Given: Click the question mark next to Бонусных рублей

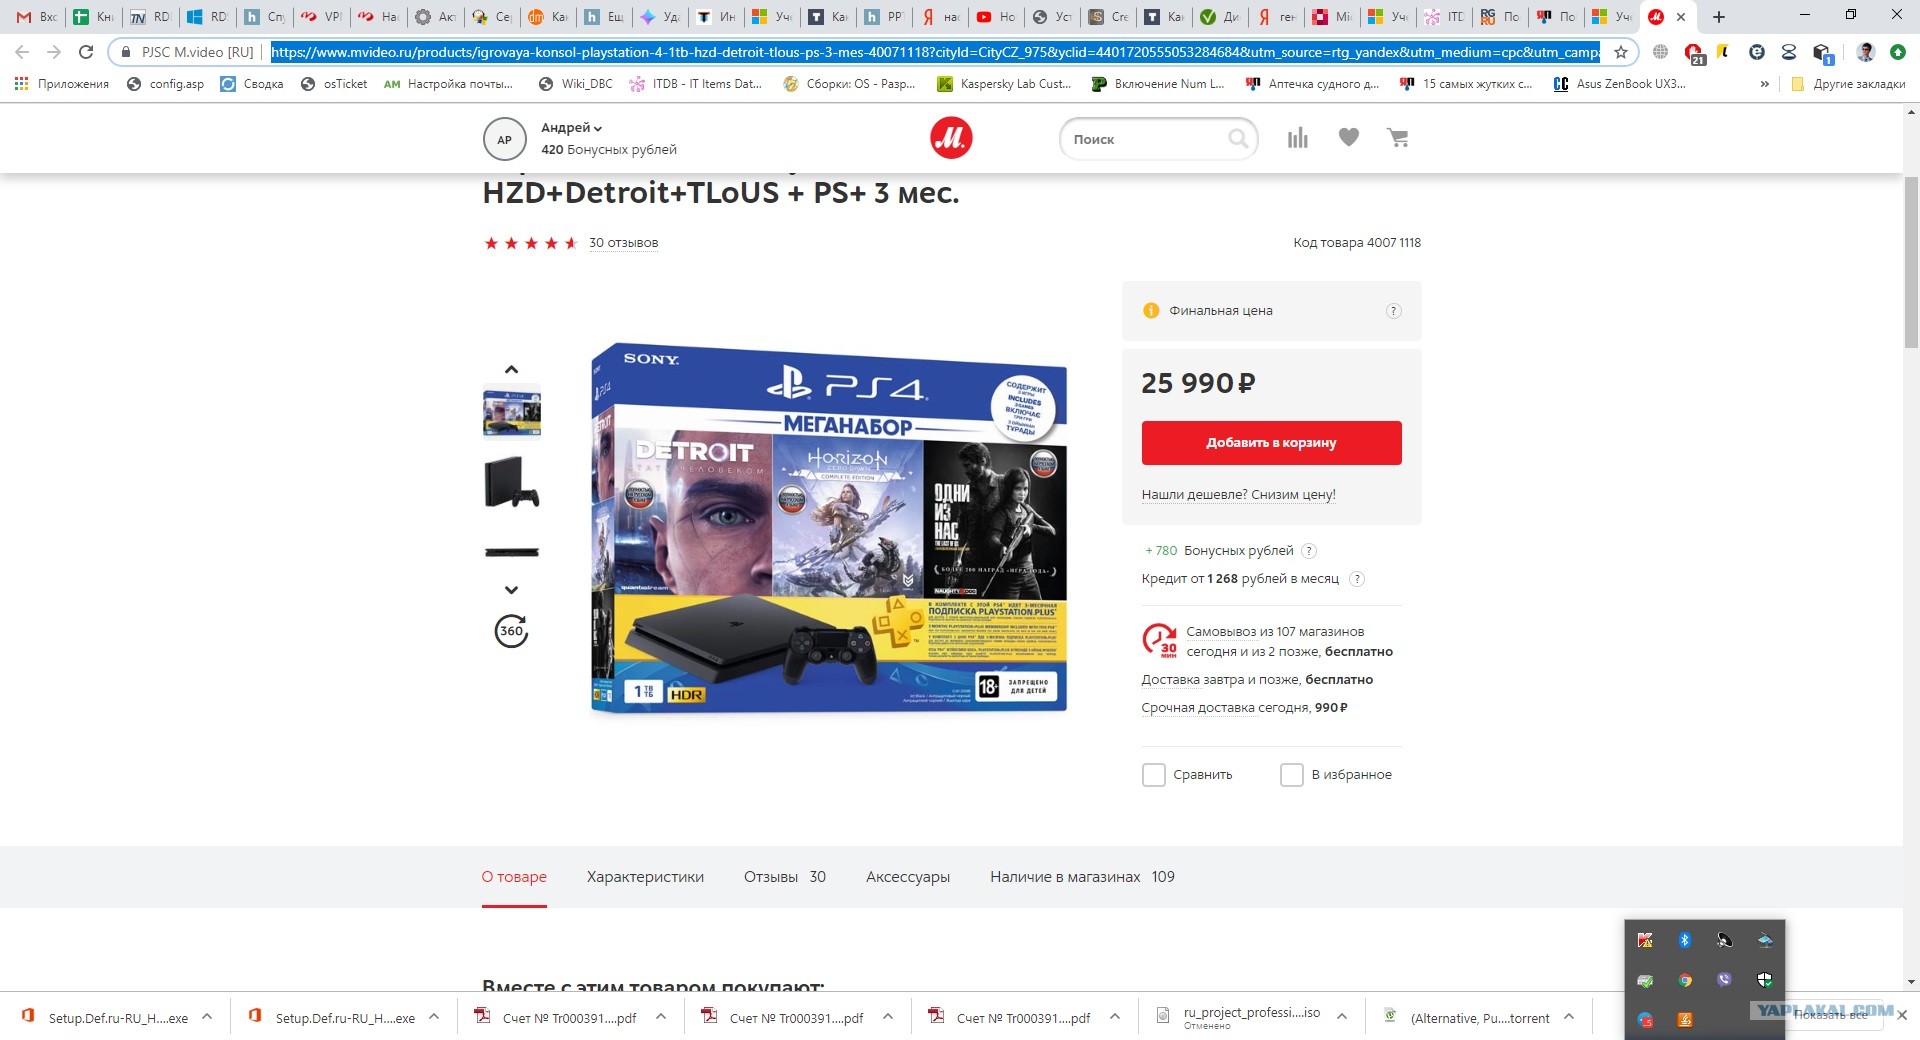Looking at the screenshot, I should tap(1309, 551).
